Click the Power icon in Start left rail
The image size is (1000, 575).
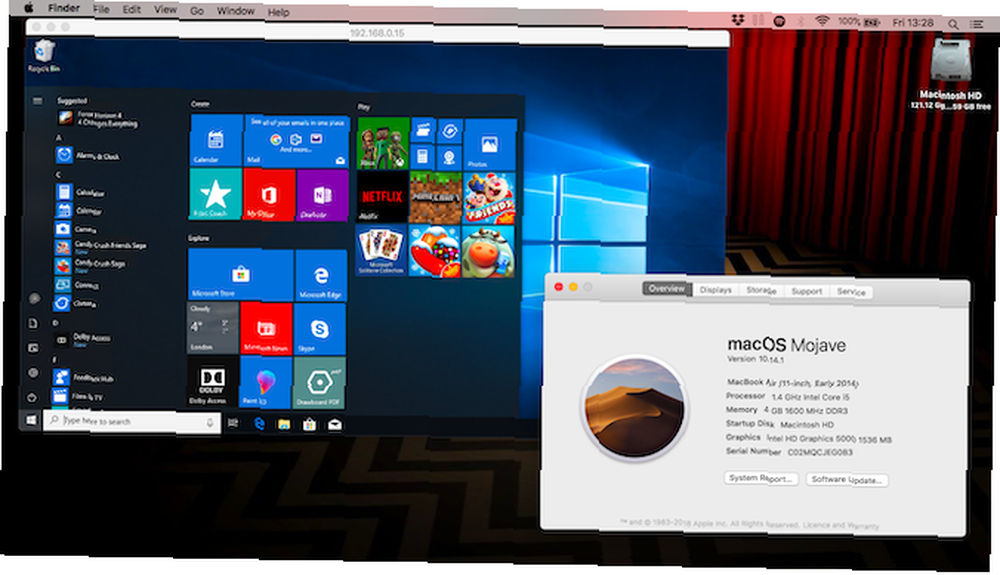31,397
